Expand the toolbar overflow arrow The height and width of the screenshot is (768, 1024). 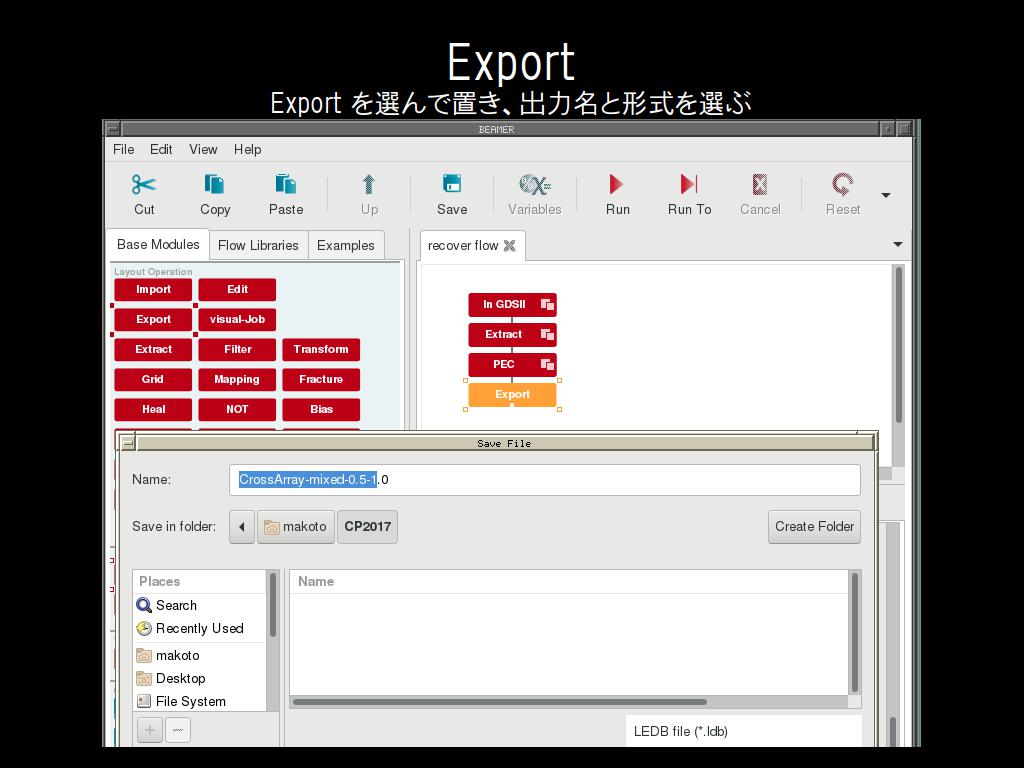(x=886, y=195)
